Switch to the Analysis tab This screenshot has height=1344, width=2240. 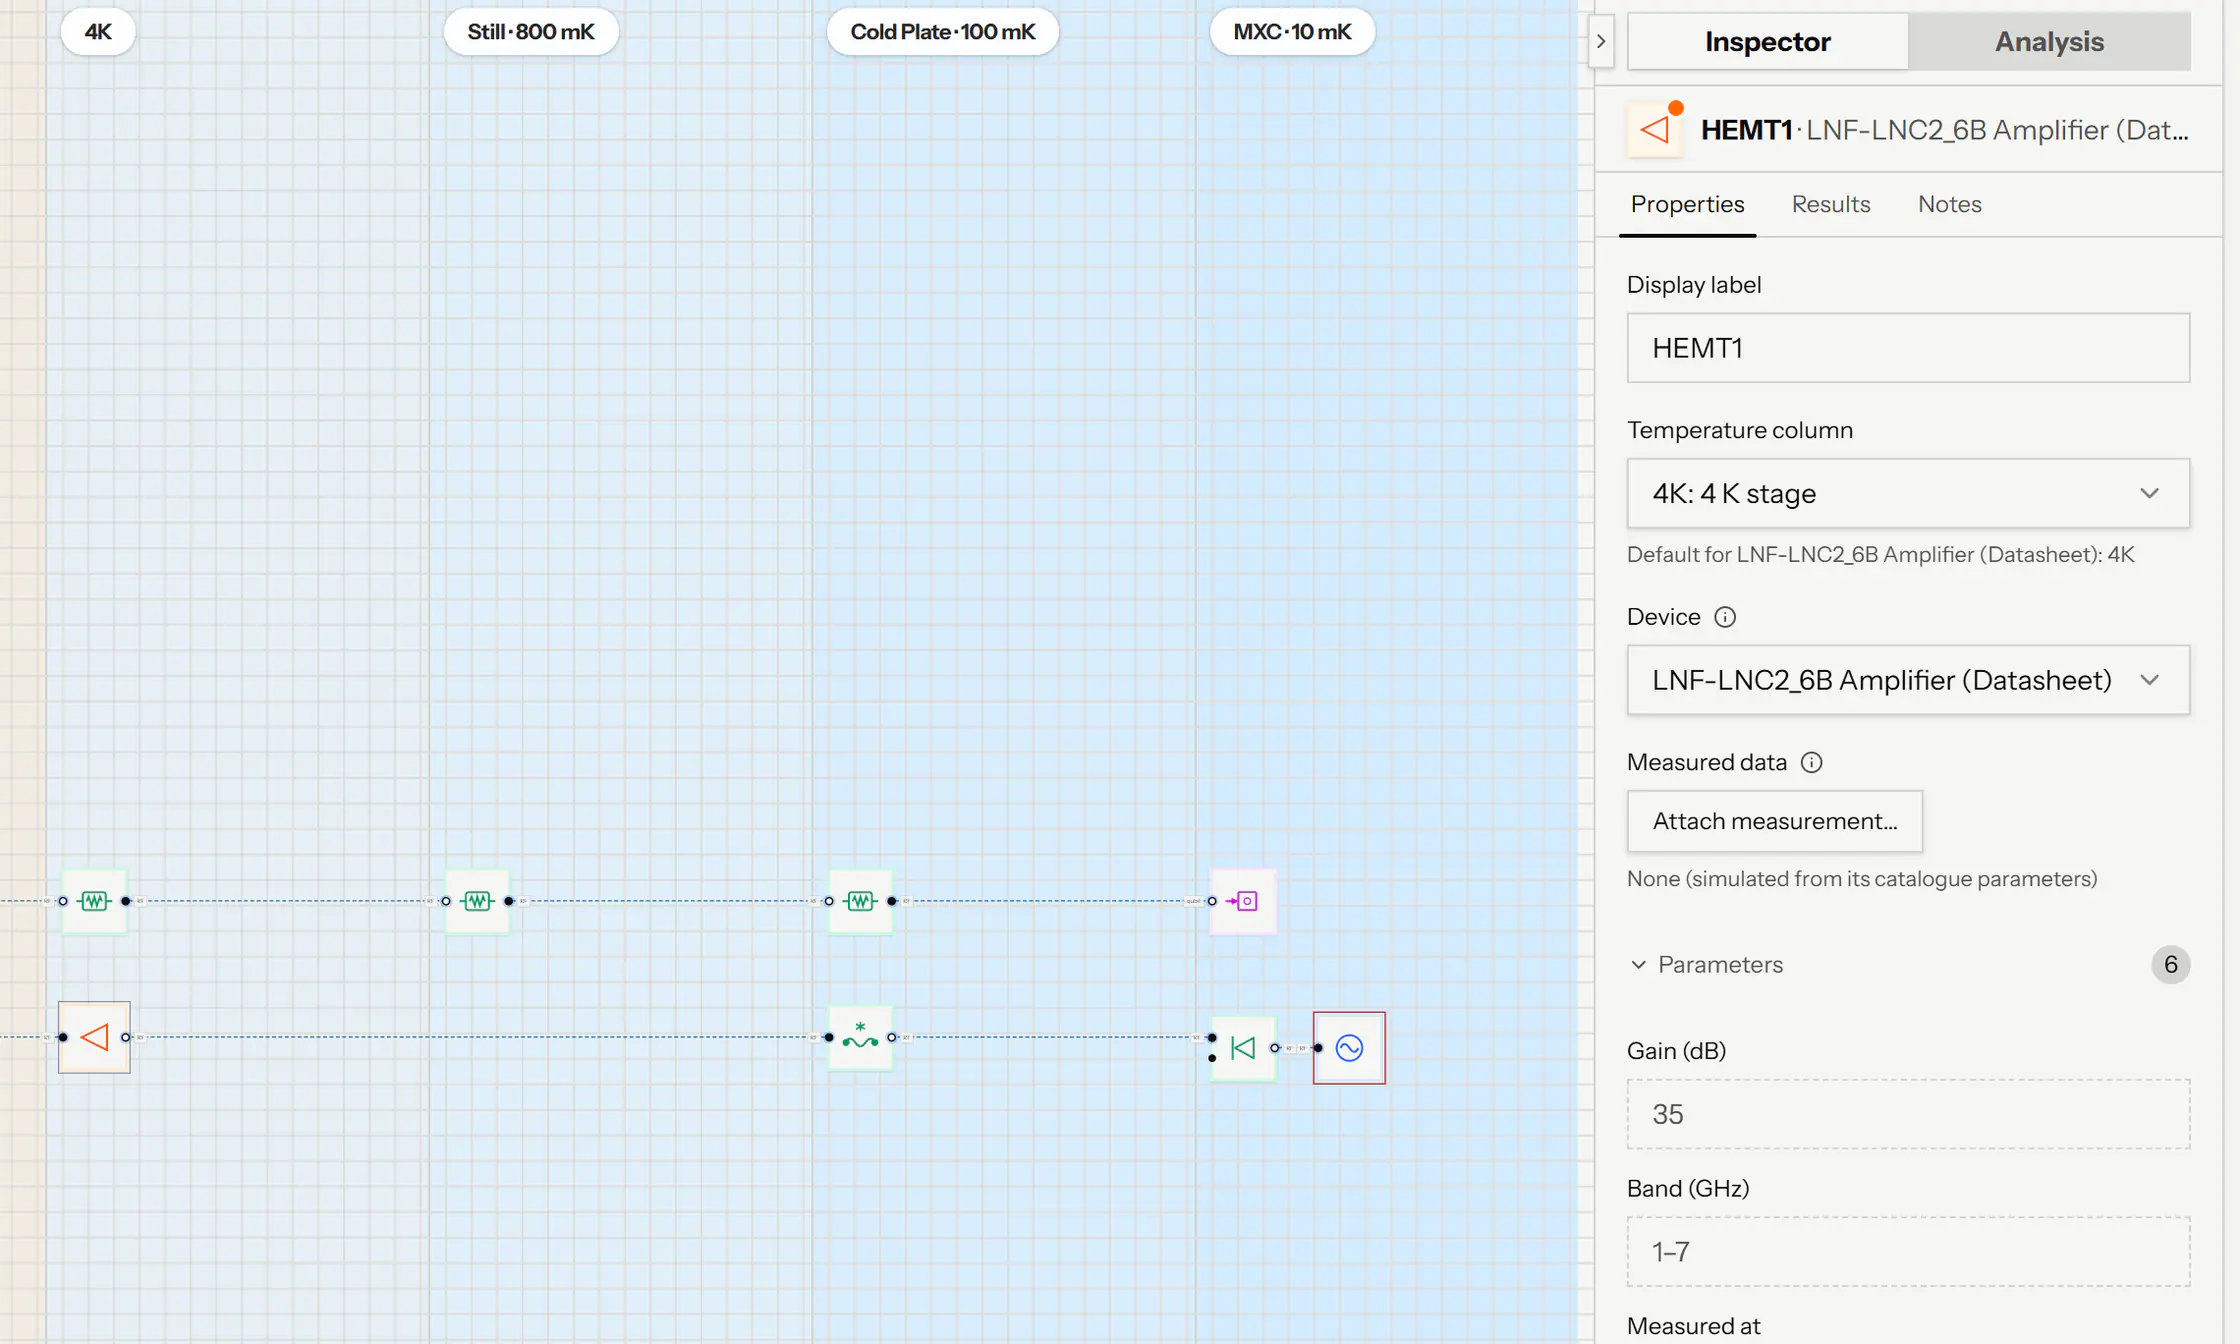pyautogui.click(x=2049, y=41)
